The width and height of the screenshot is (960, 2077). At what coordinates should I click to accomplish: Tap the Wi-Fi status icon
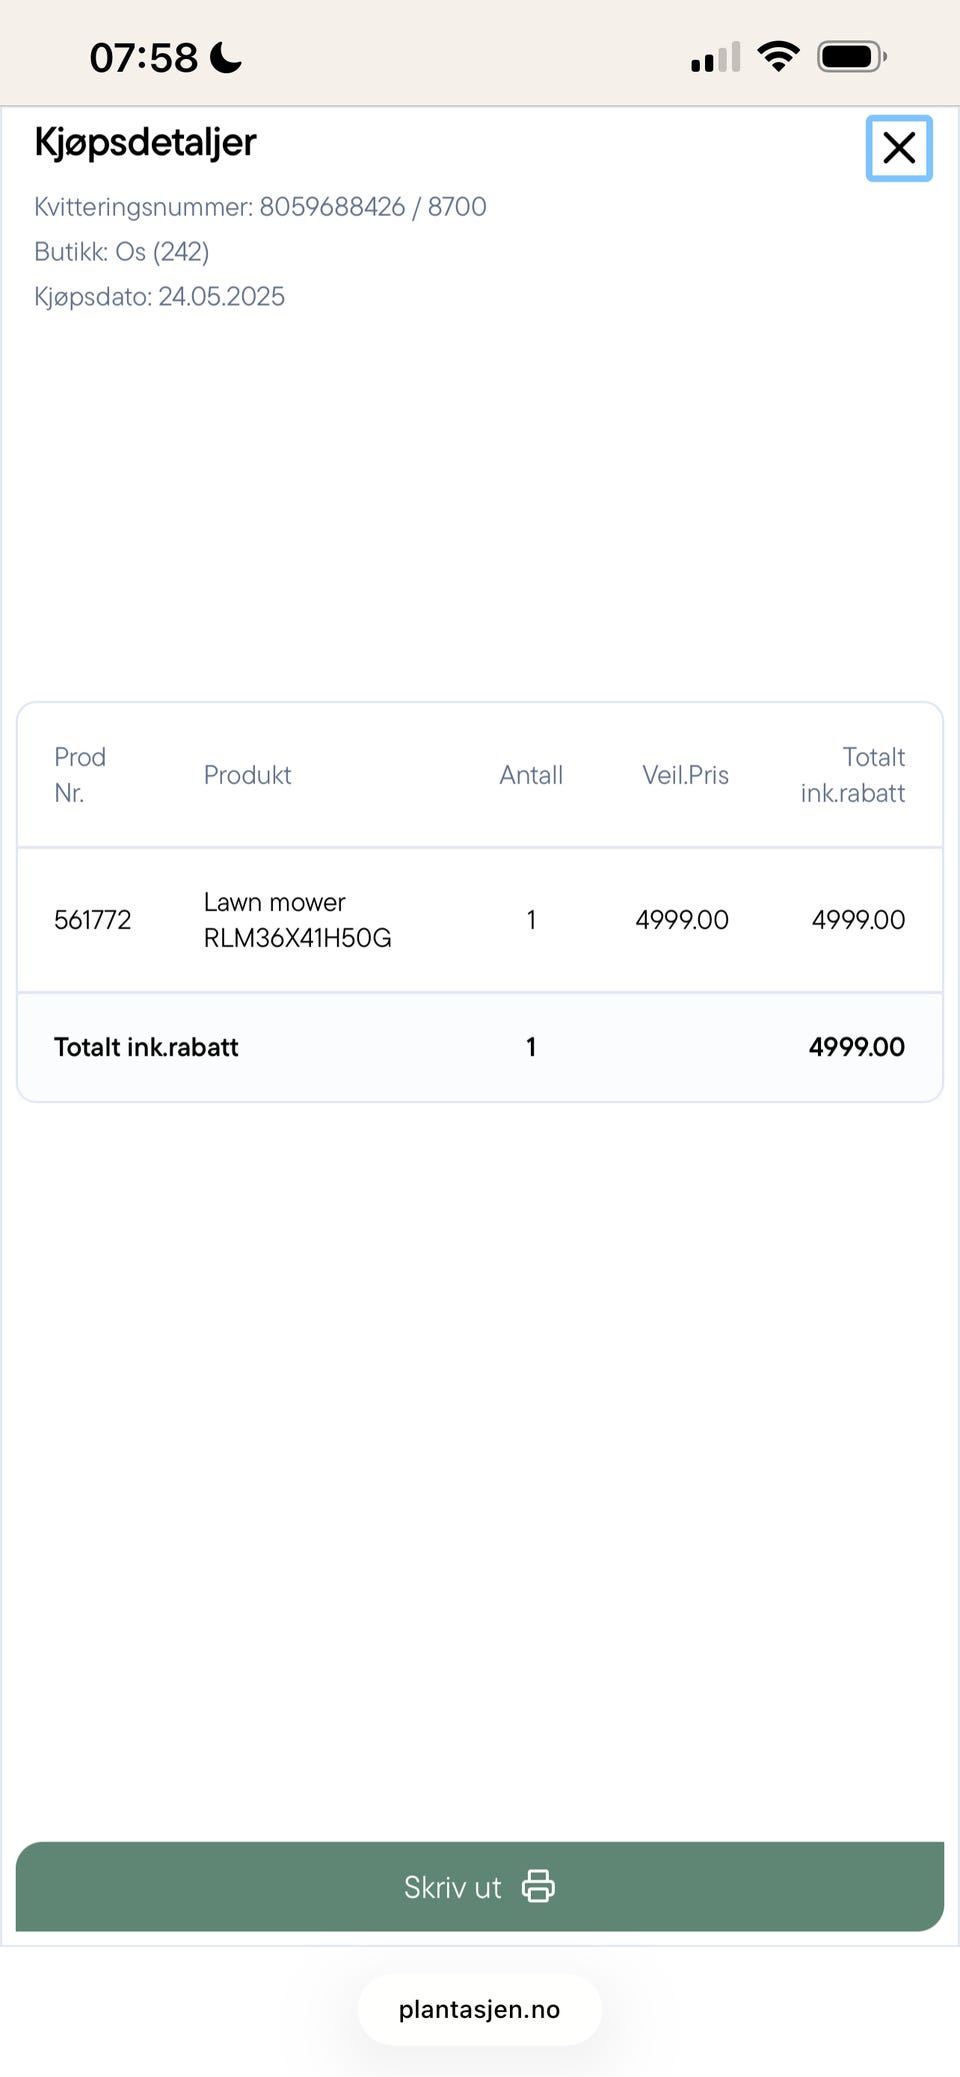778,56
